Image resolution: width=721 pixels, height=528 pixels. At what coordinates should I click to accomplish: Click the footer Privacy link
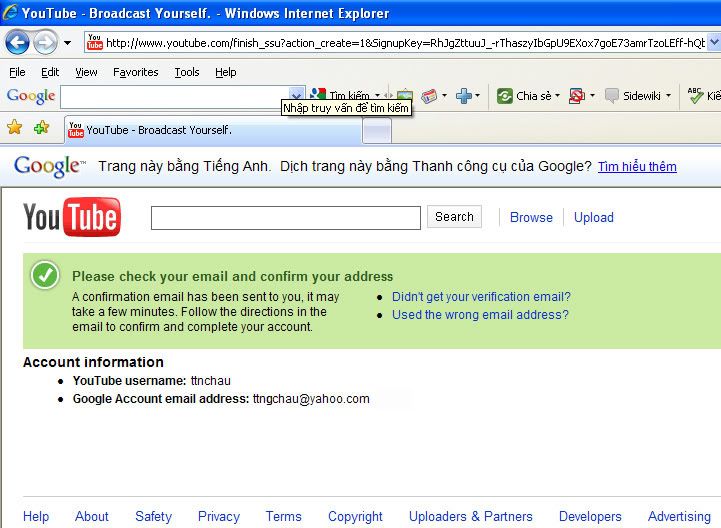tap(218, 517)
